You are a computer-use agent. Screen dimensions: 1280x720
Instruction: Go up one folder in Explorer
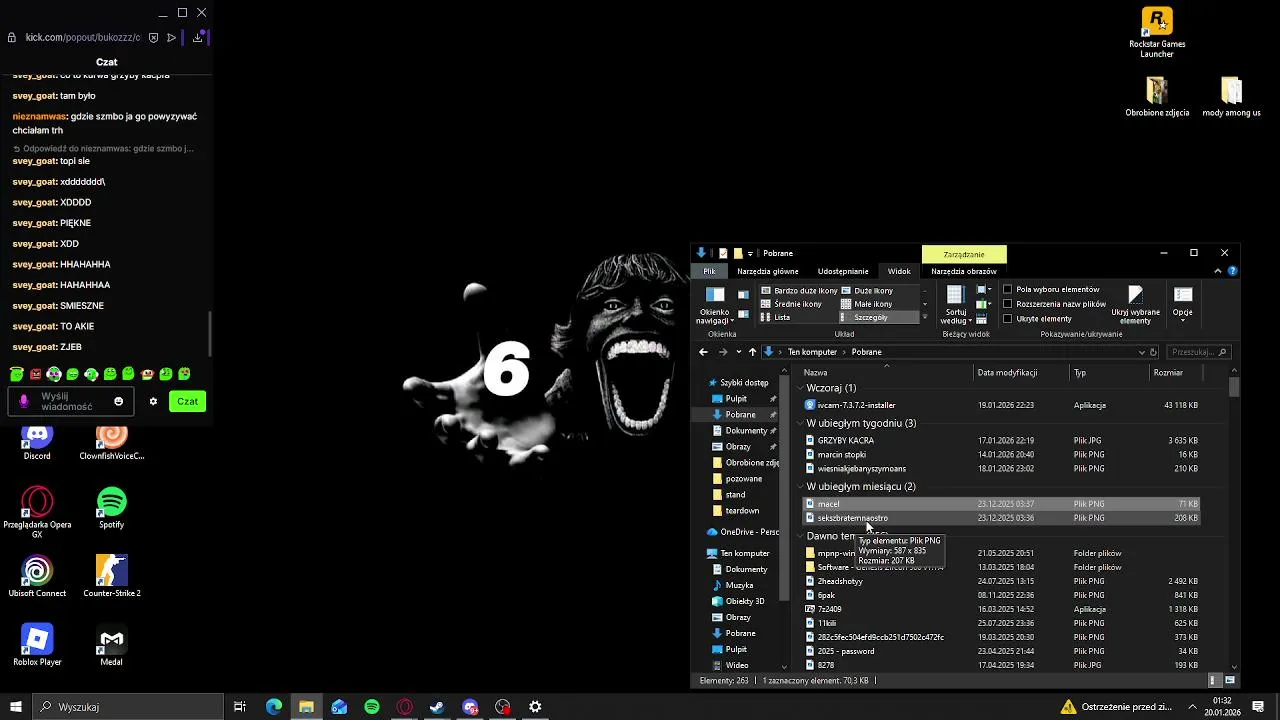(753, 352)
